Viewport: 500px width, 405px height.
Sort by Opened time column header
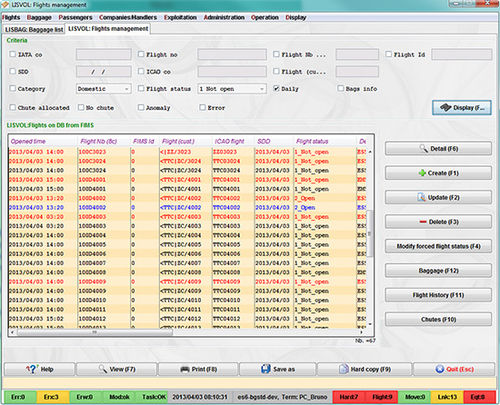[42, 141]
